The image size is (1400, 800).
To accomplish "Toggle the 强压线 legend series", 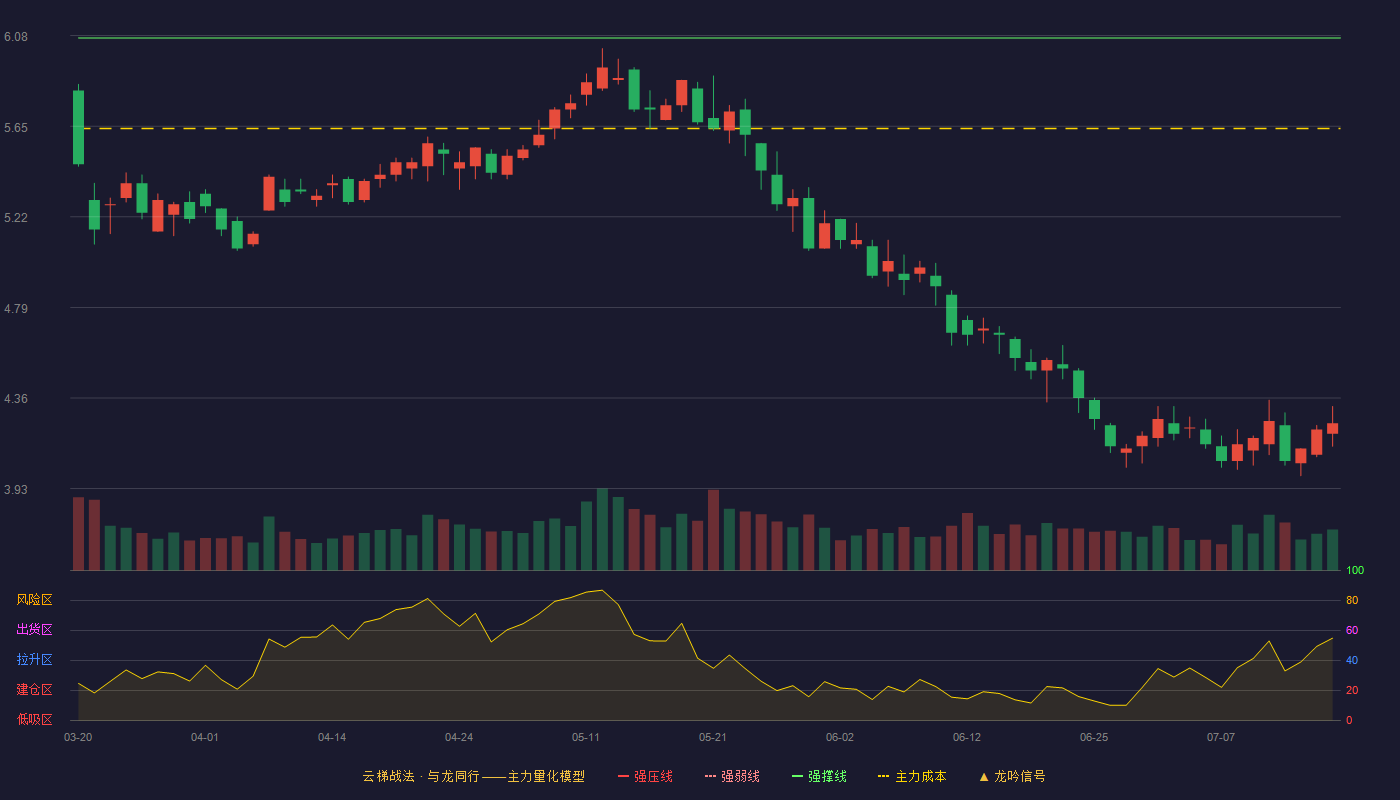I will coord(645,776).
